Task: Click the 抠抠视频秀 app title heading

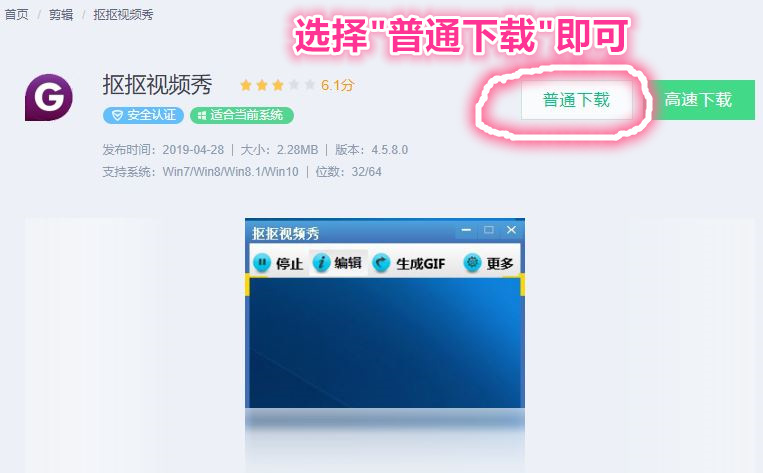Action: click(157, 85)
